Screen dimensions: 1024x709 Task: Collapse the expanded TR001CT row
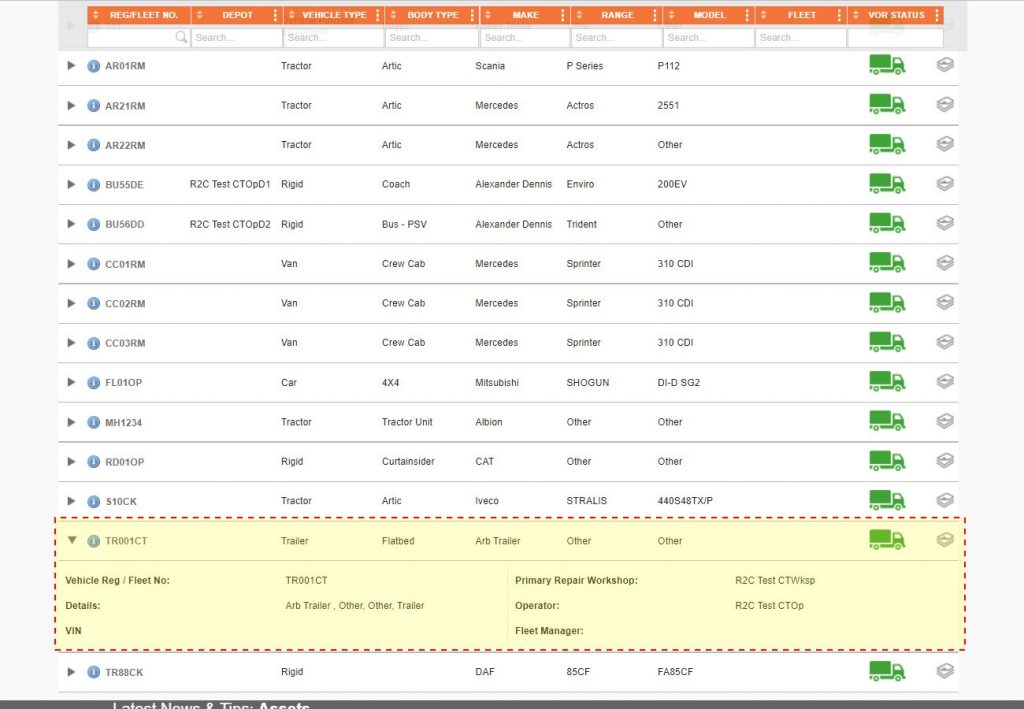tap(70, 539)
